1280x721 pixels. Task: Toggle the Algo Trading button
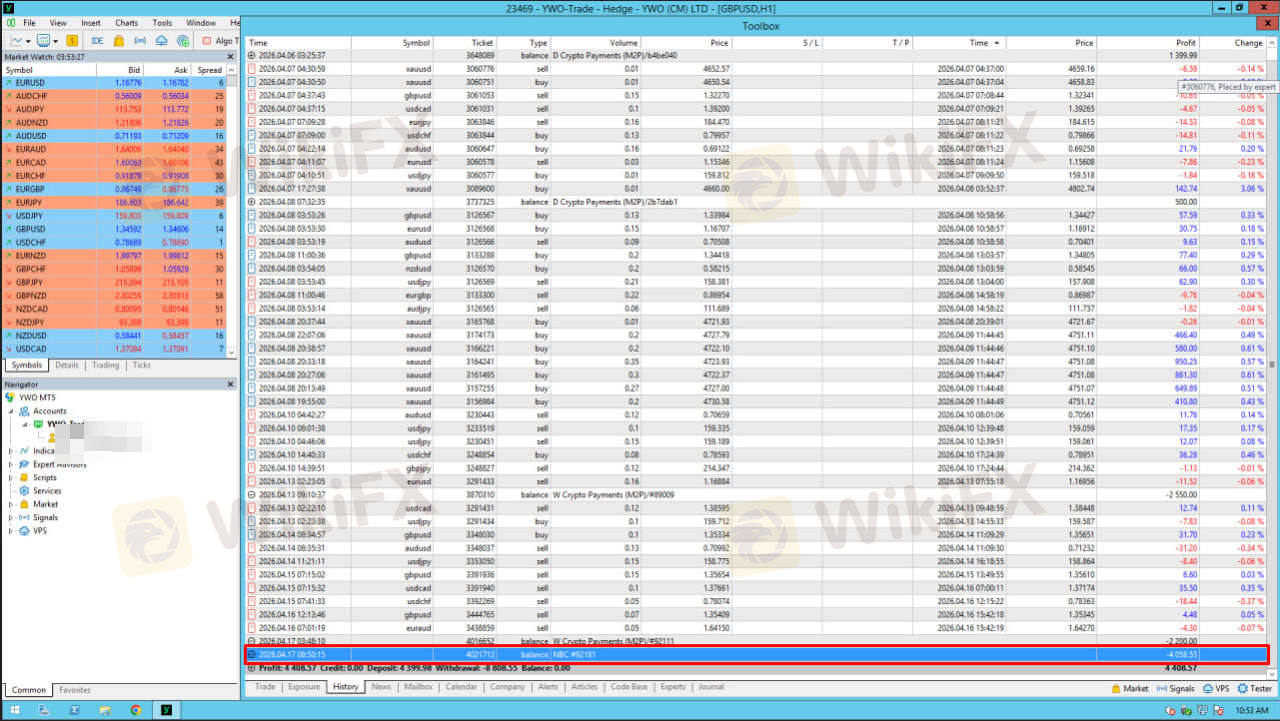(x=220, y=41)
